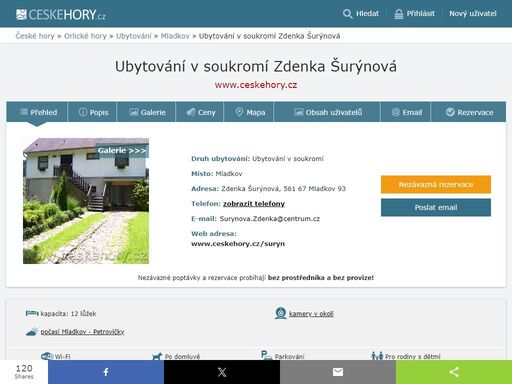Click the Nezávazná rezervace button
This screenshot has width=512, height=384.
pos(436,184)
